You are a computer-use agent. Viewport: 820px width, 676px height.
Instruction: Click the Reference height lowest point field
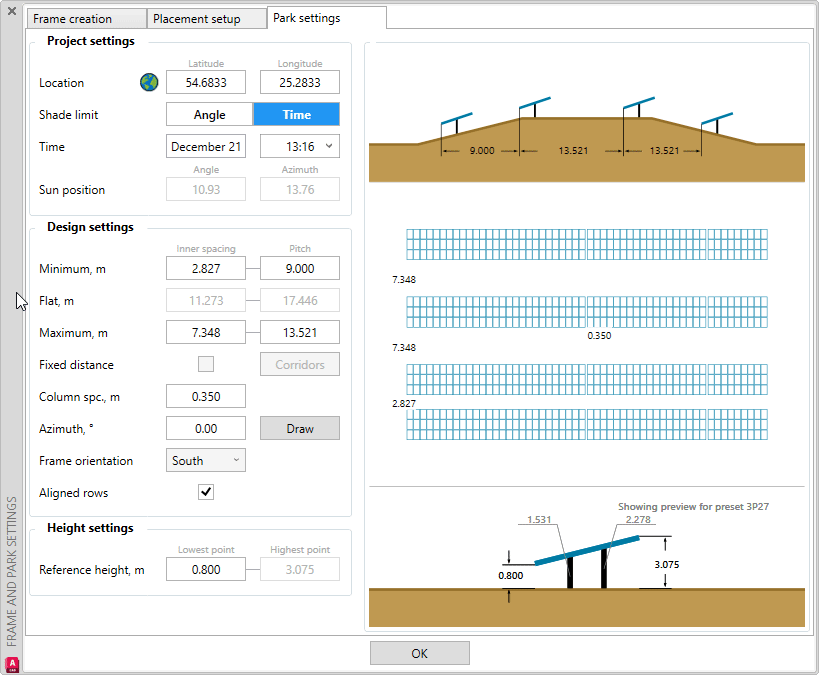(205, 570)
